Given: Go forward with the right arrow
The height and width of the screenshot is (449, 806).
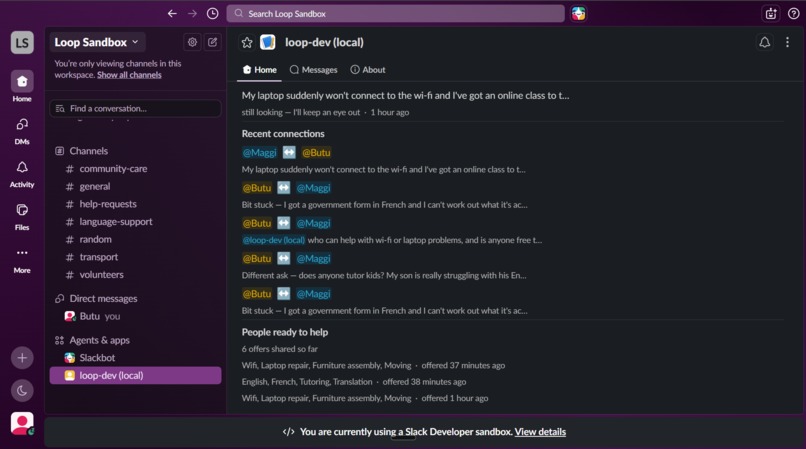Looking at the screenshot, I should (x=192, y=14).
